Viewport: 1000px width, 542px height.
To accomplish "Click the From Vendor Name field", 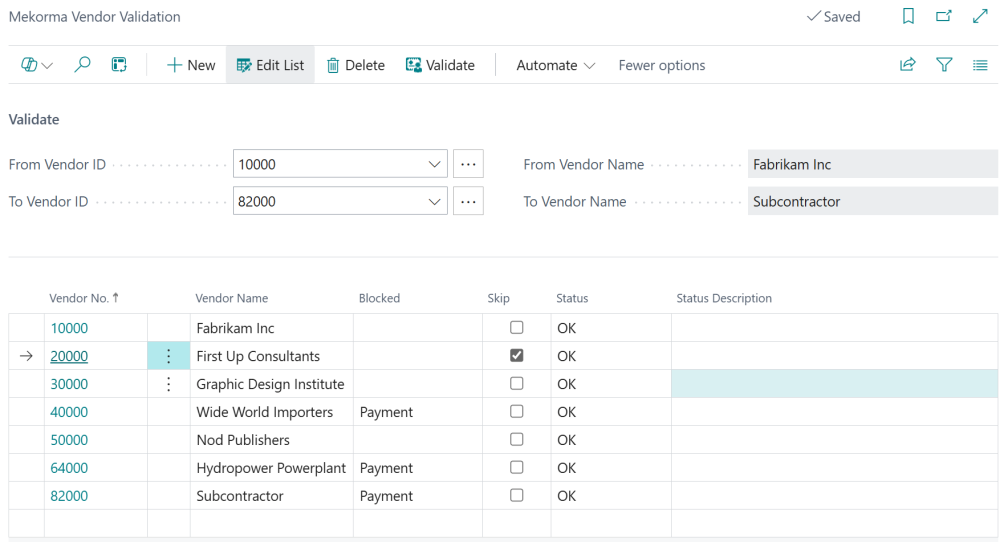I will click(872, 165).
